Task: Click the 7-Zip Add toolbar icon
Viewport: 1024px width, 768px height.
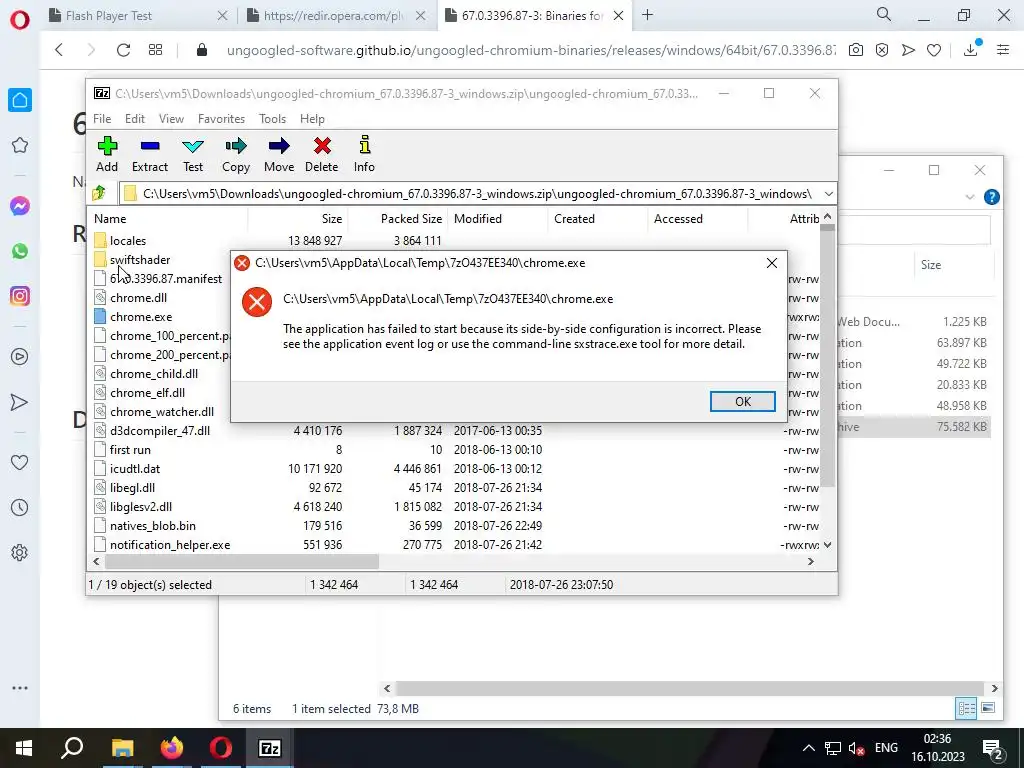Action: coord(107,146)
